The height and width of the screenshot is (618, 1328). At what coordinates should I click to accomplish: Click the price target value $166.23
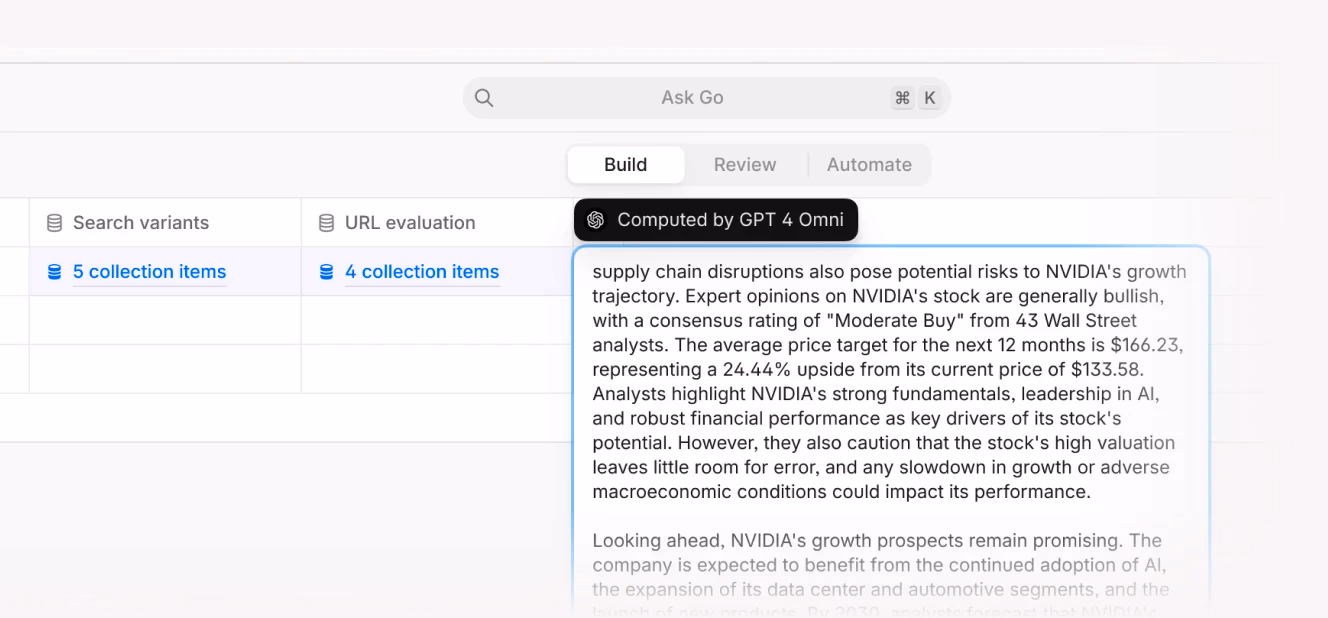[x=1147, y=345]
